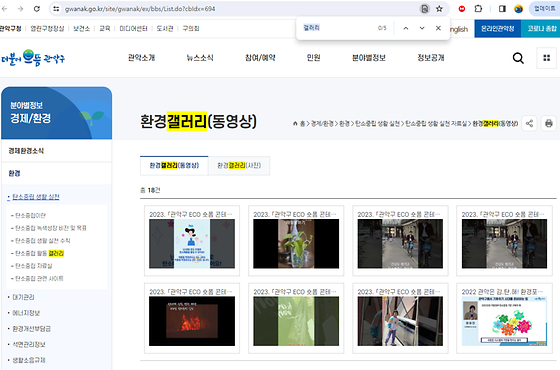Open 분야별정보 main menu

(369, 58)
